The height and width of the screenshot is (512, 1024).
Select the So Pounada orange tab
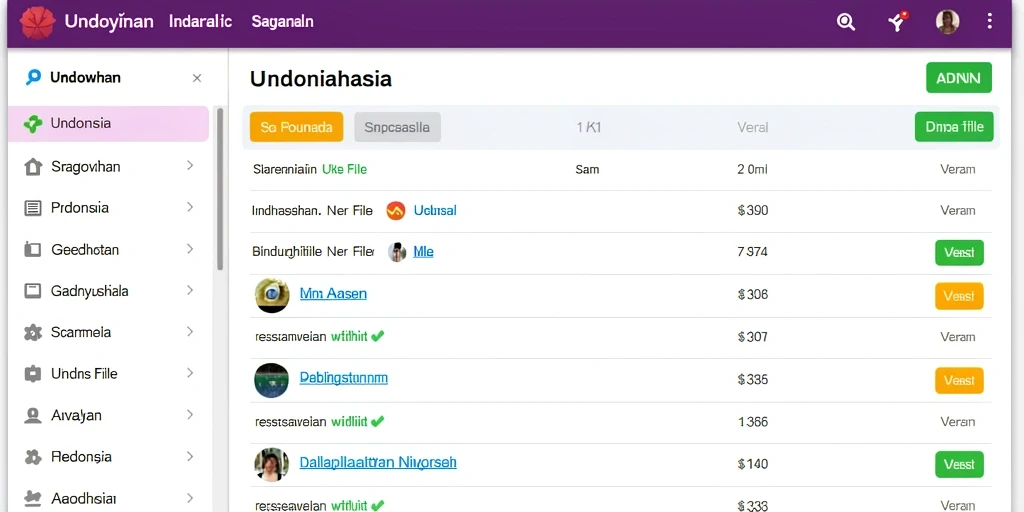[296, 127]
